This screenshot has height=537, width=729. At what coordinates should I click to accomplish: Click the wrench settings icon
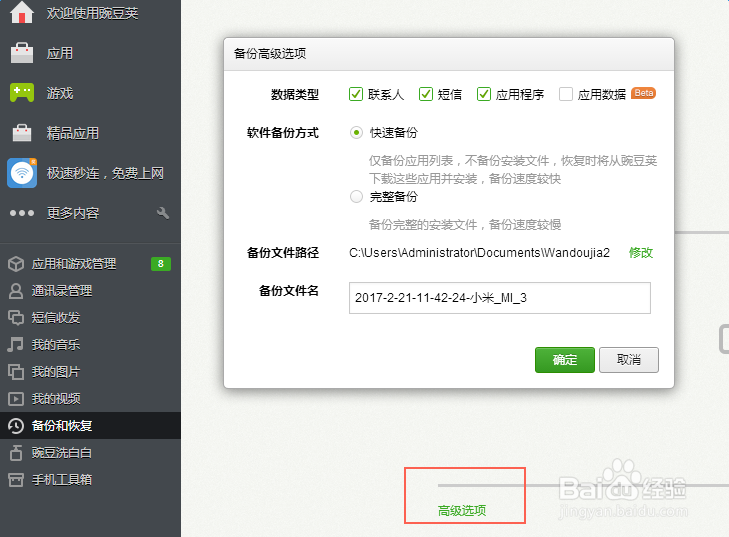[163, 213]
